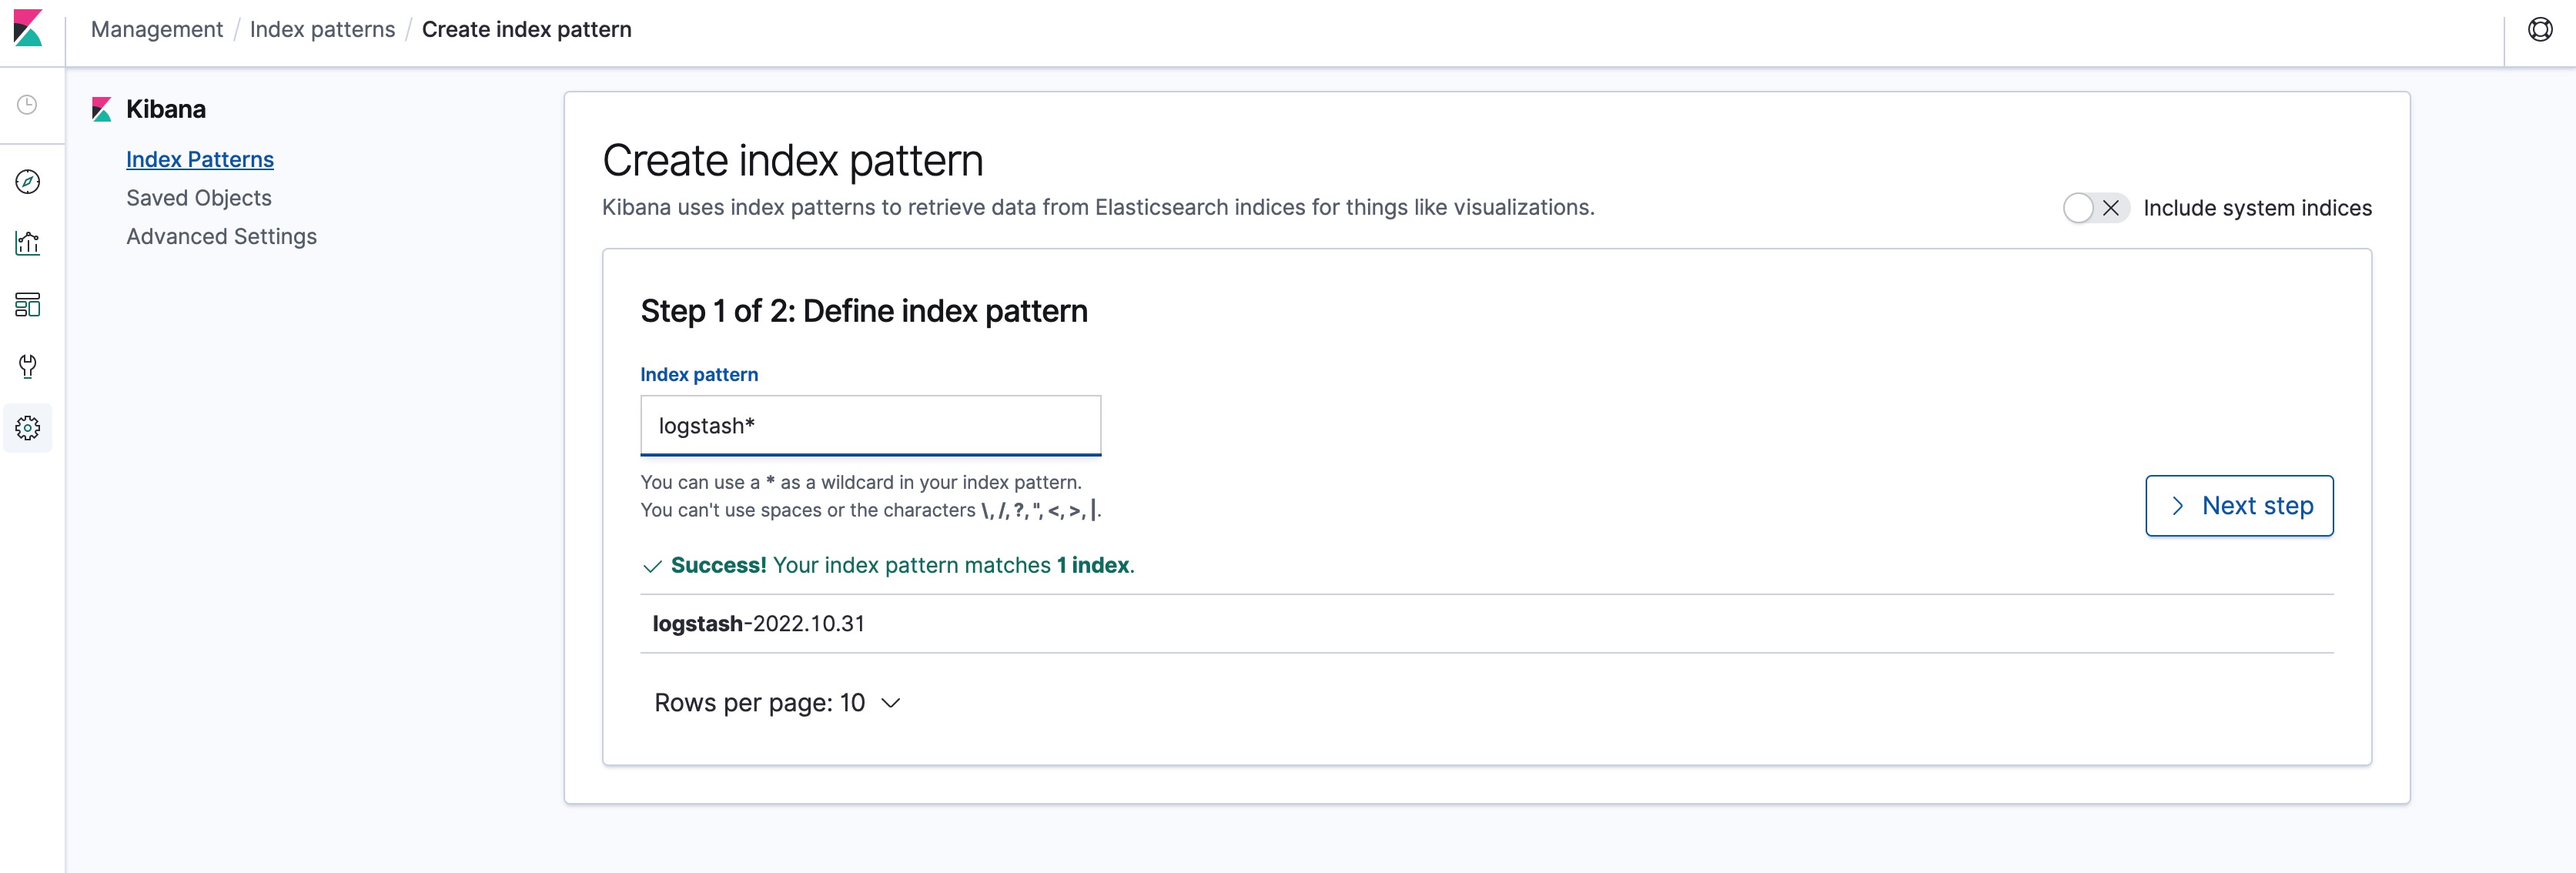The height and width of the screenshot is (873, 2576).
Task: Go to Index patterns breadcrumb
Action: click(322, 29)
